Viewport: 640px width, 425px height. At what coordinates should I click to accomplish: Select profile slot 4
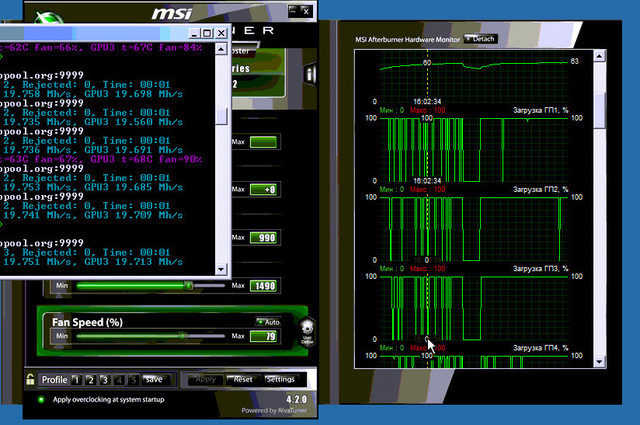click(x=119, y=380)
